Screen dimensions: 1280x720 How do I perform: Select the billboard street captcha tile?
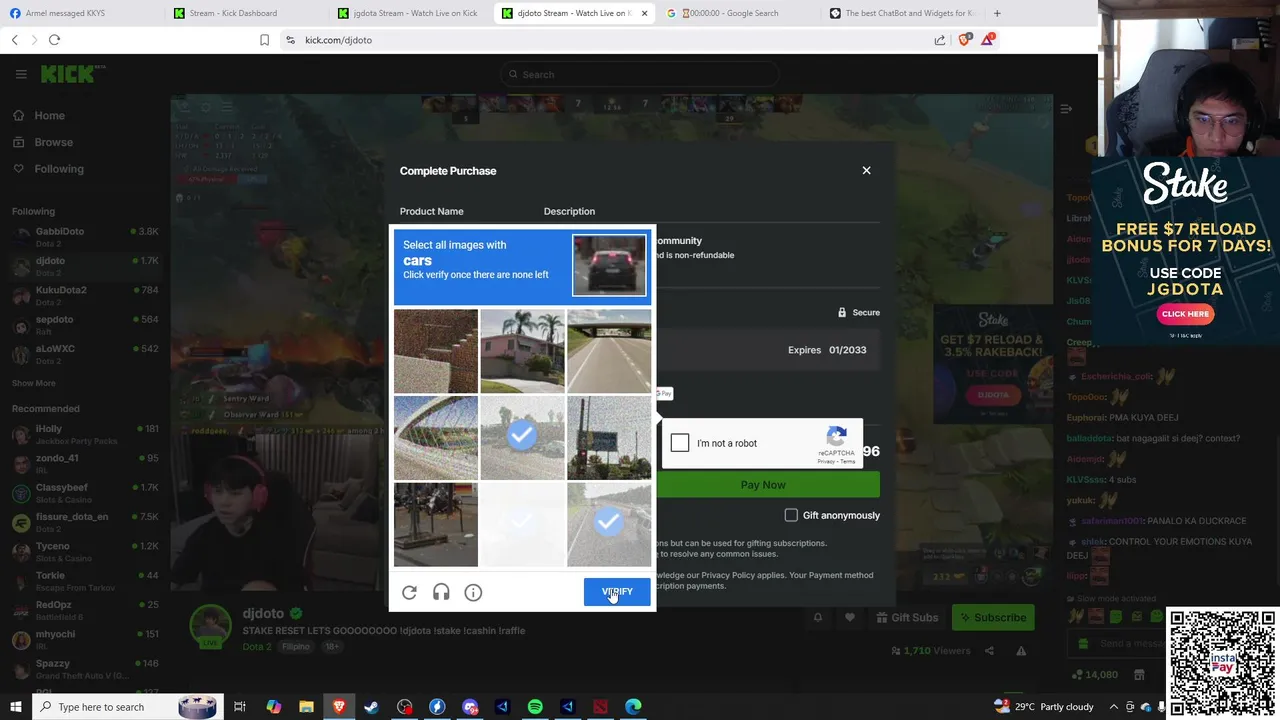[609, 438]
